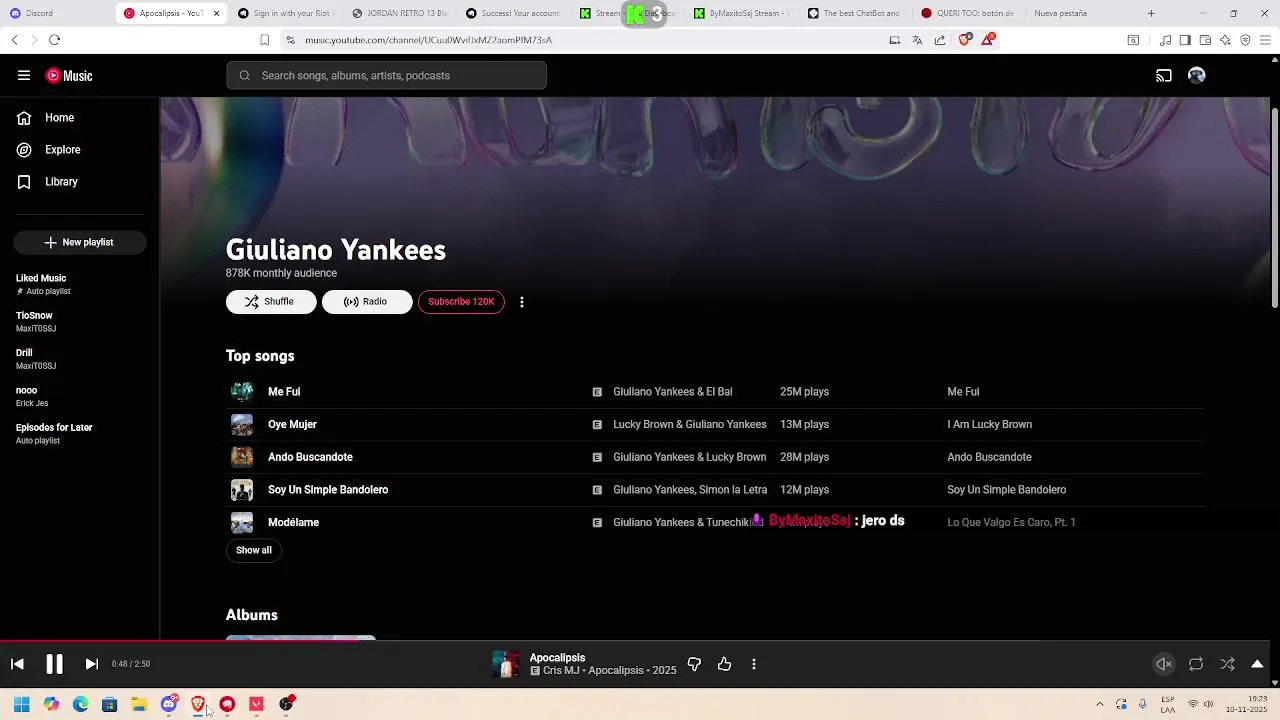Open more options for Giuliano Yankees

point(522,302)
